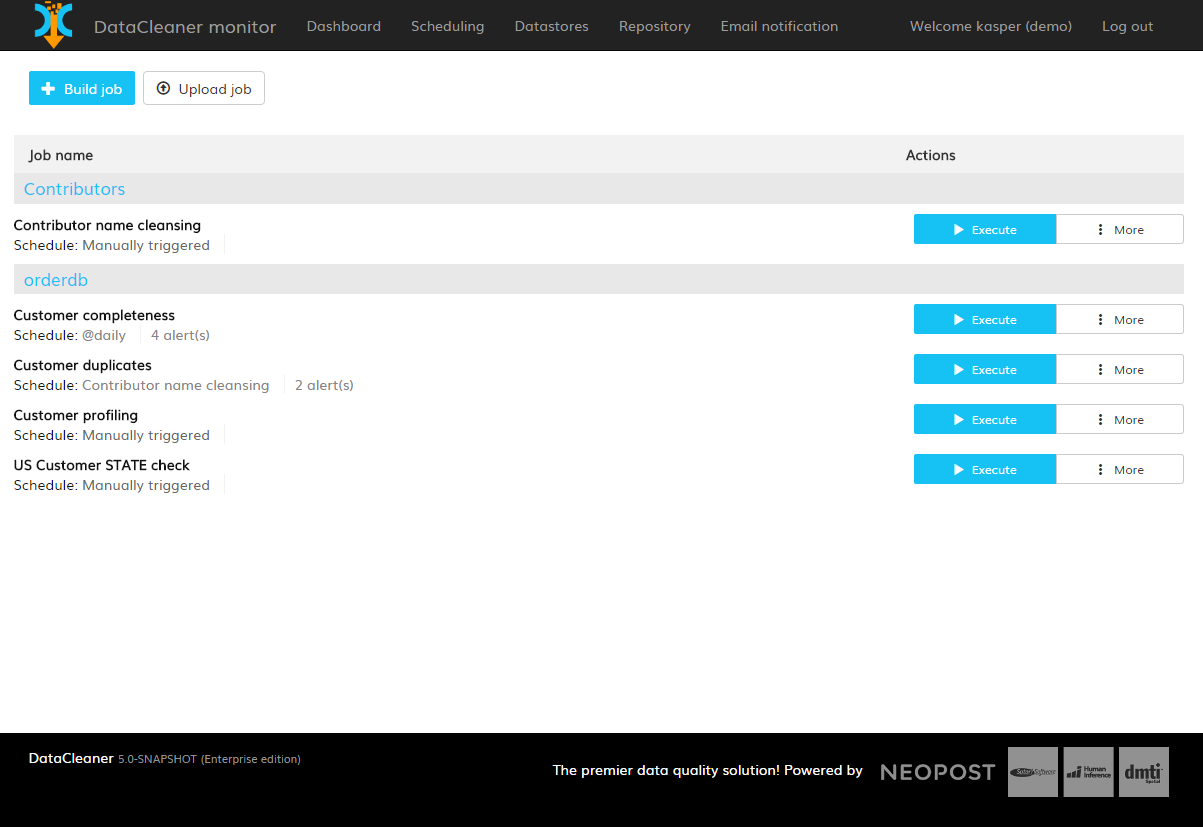Click Manually triggered schedule for US Customer STATE check

coord(146,485)
